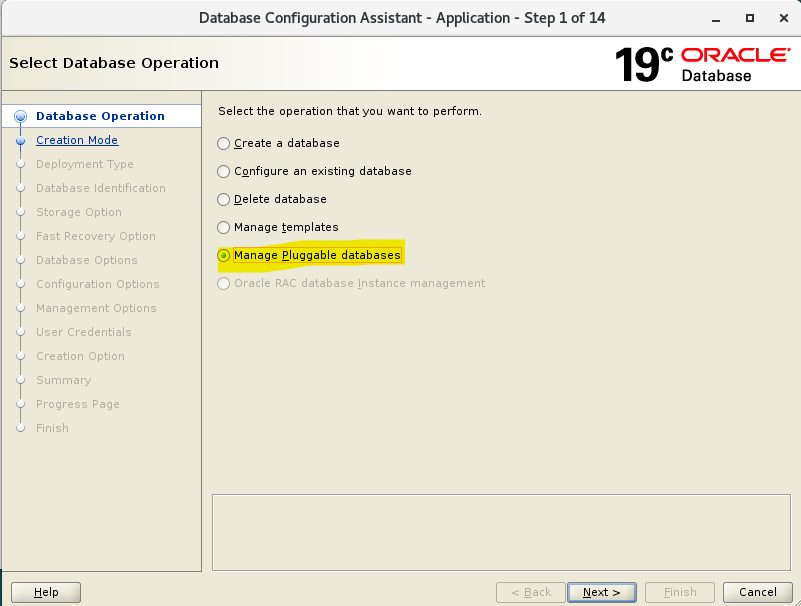Click the Summary step in sidebar
This screenshot has width=801, height=606.
click(64, 380)
